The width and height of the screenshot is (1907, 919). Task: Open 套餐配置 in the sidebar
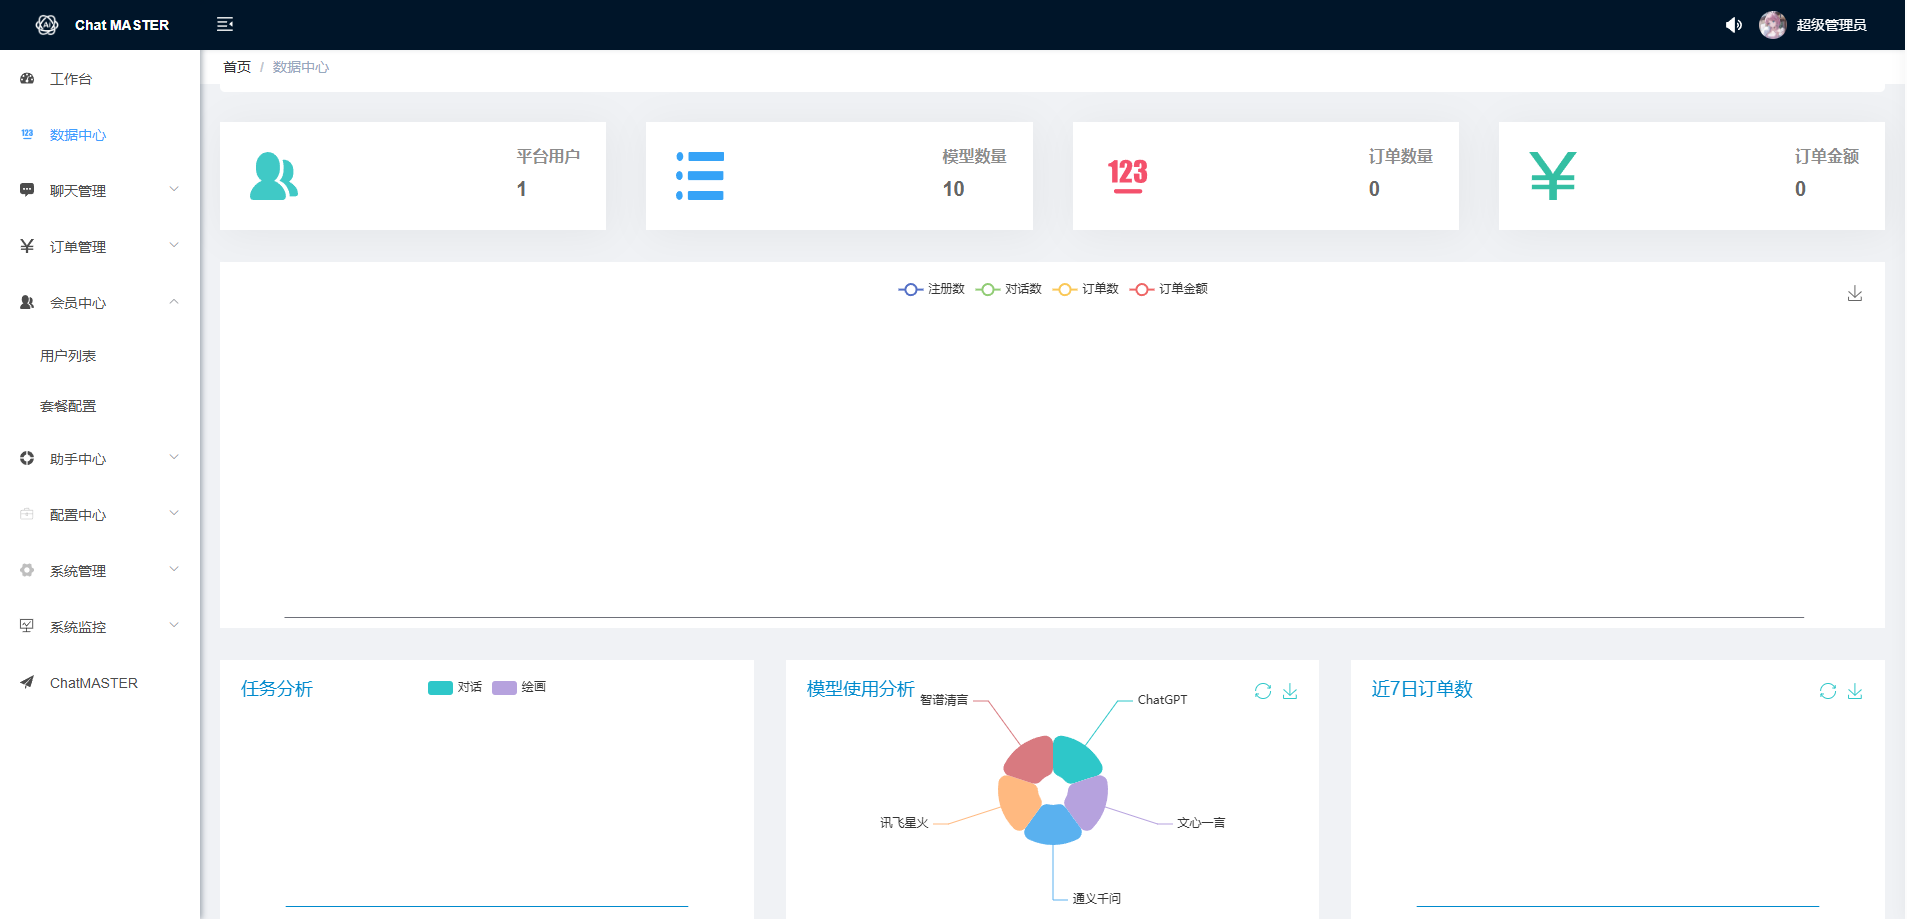click(68, 406)
